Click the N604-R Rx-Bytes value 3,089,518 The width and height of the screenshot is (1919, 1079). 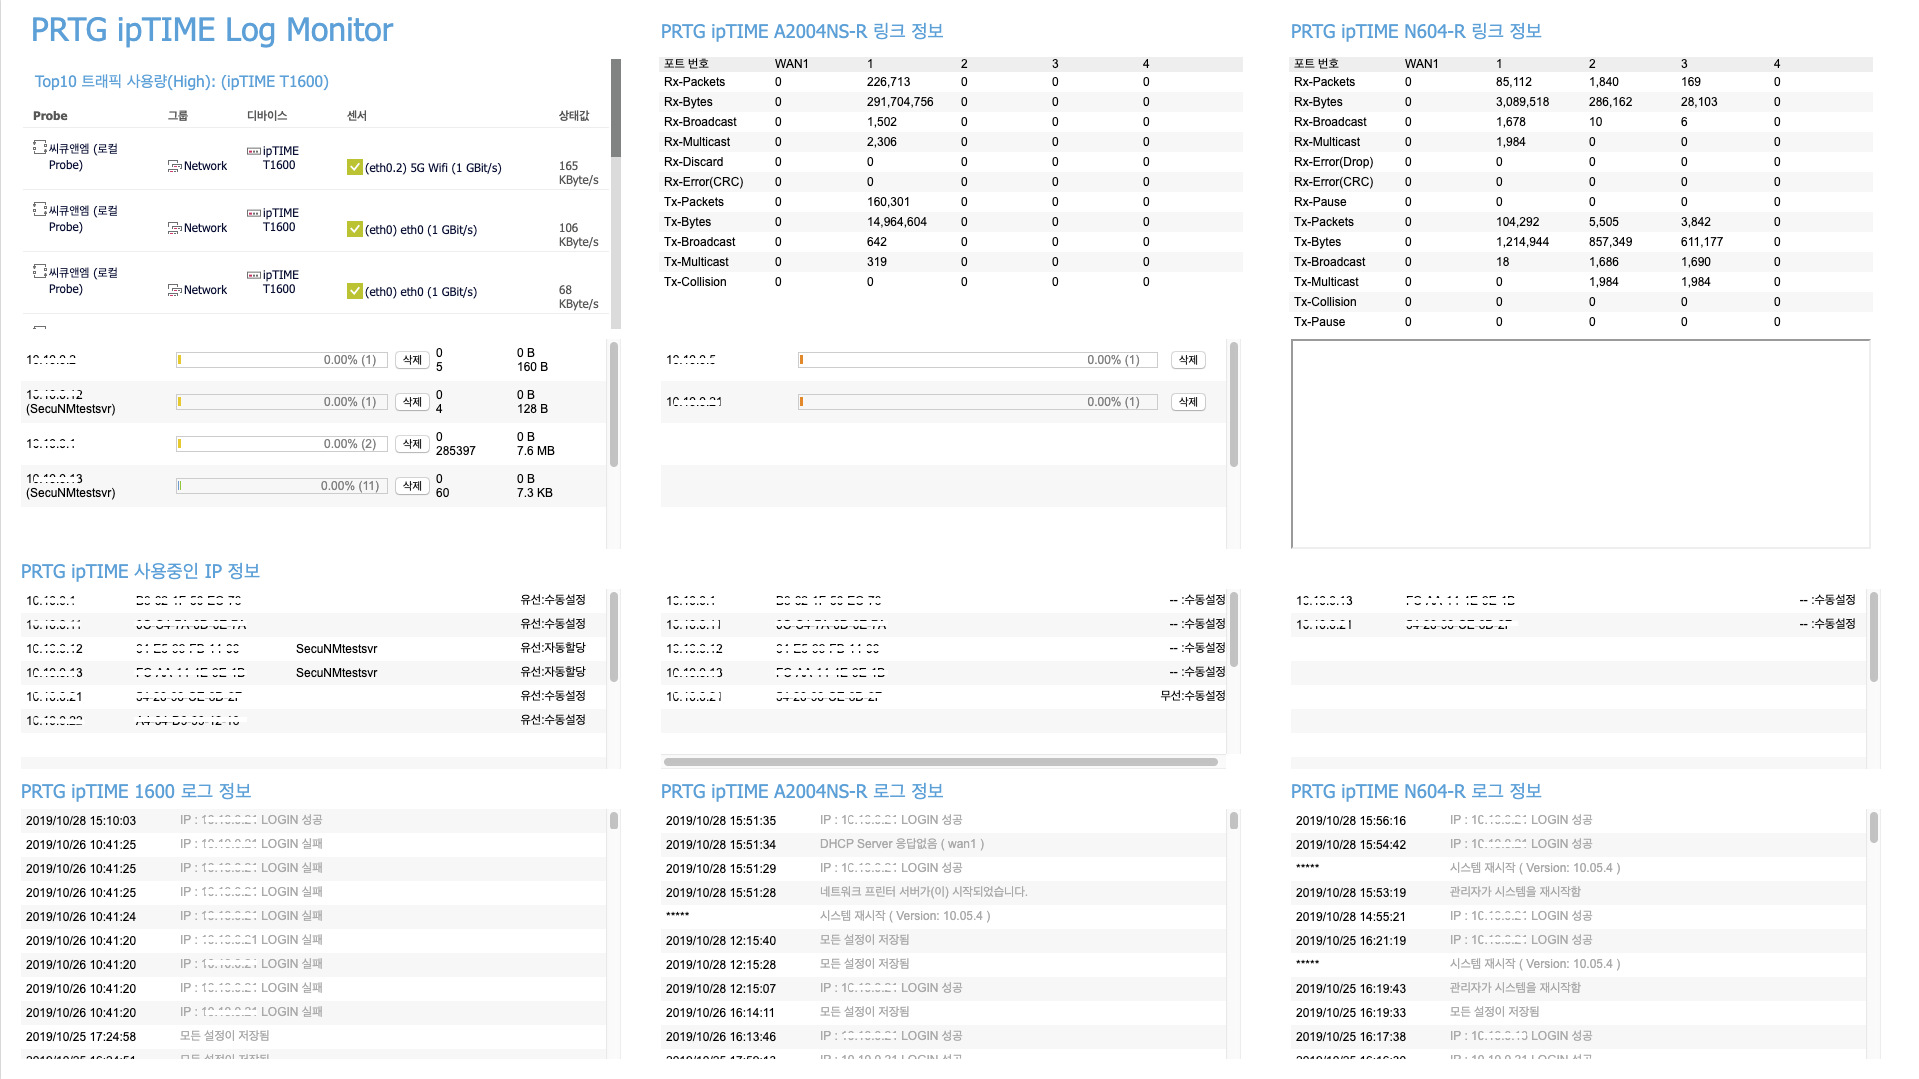1523,102
